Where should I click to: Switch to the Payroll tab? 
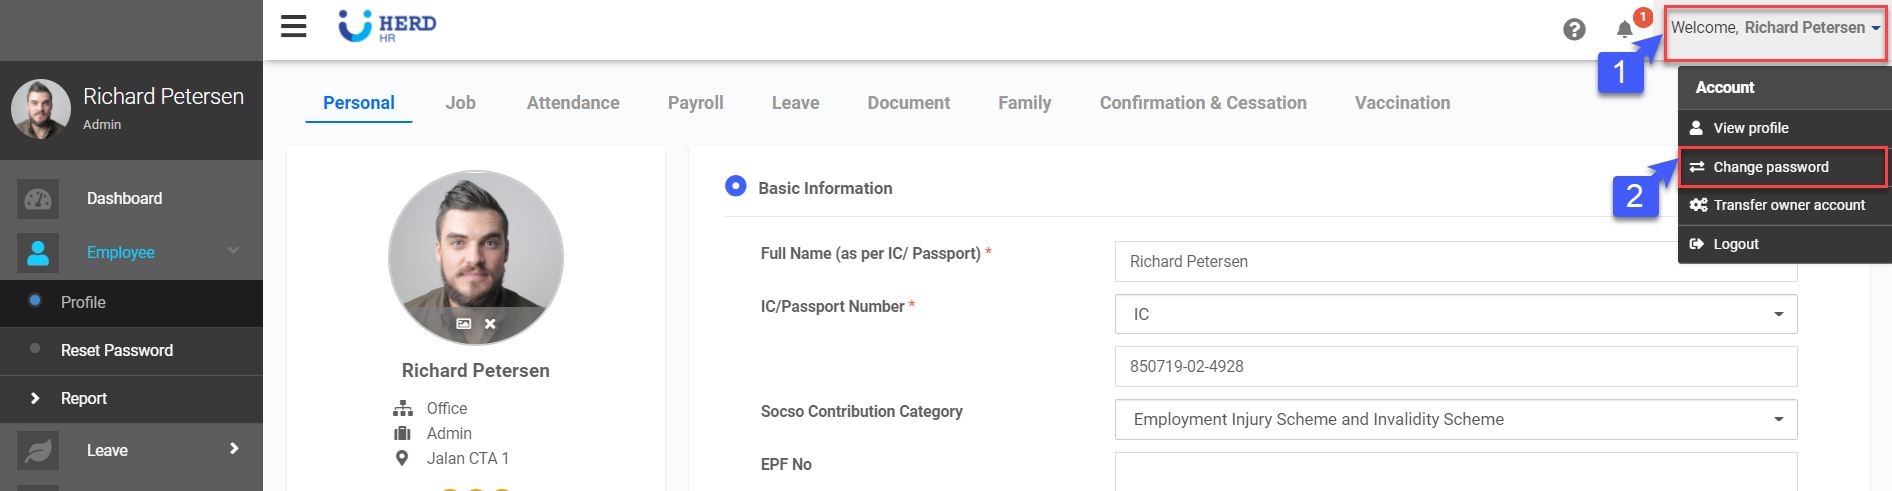(x=695, y=103)
